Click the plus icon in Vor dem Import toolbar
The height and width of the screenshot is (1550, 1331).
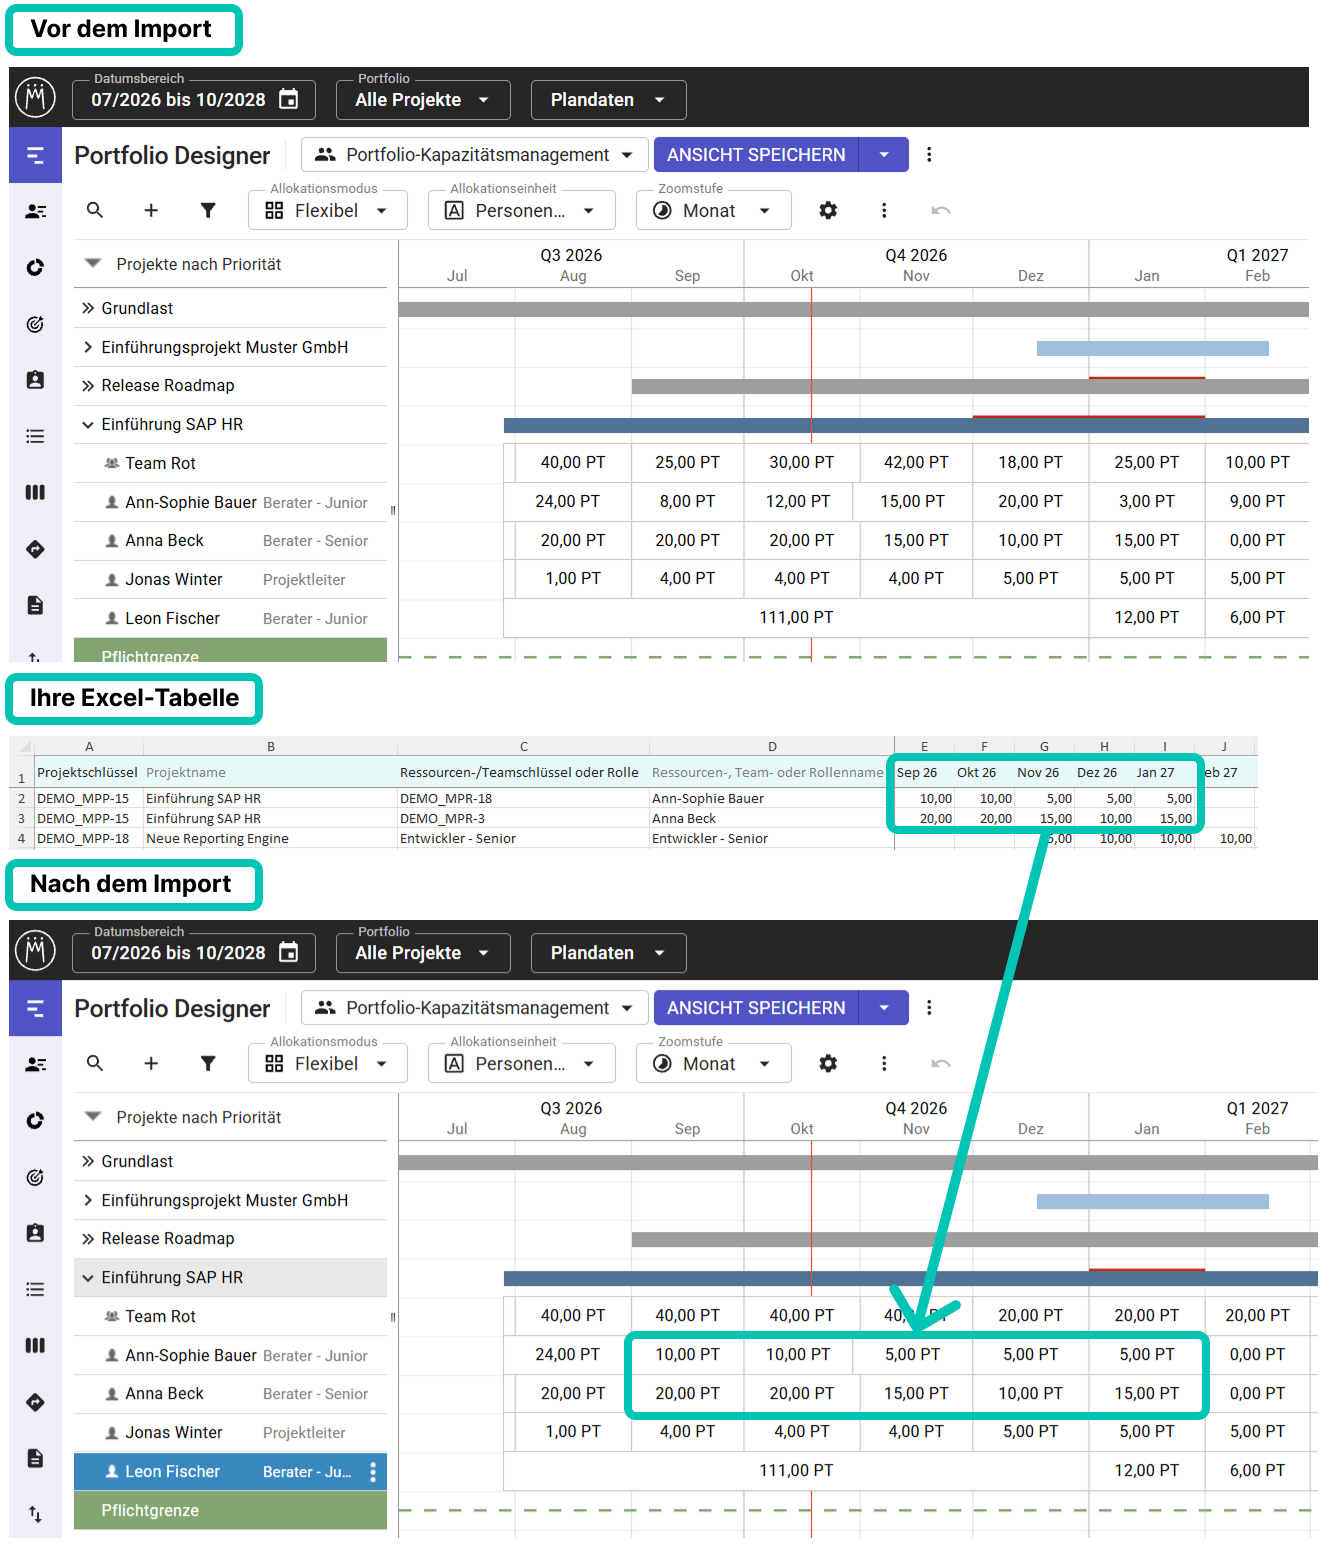[151, 210]
